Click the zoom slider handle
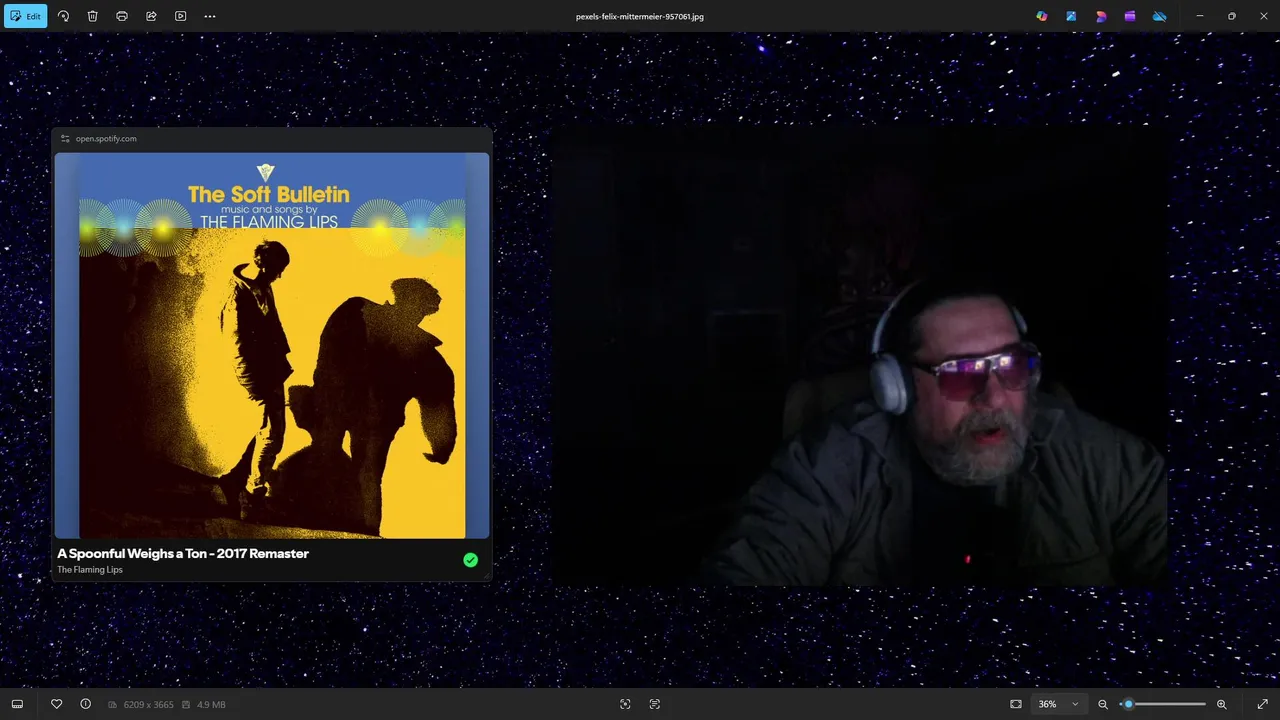Viewport: 1280px width, 720px height. (1128, 704)
